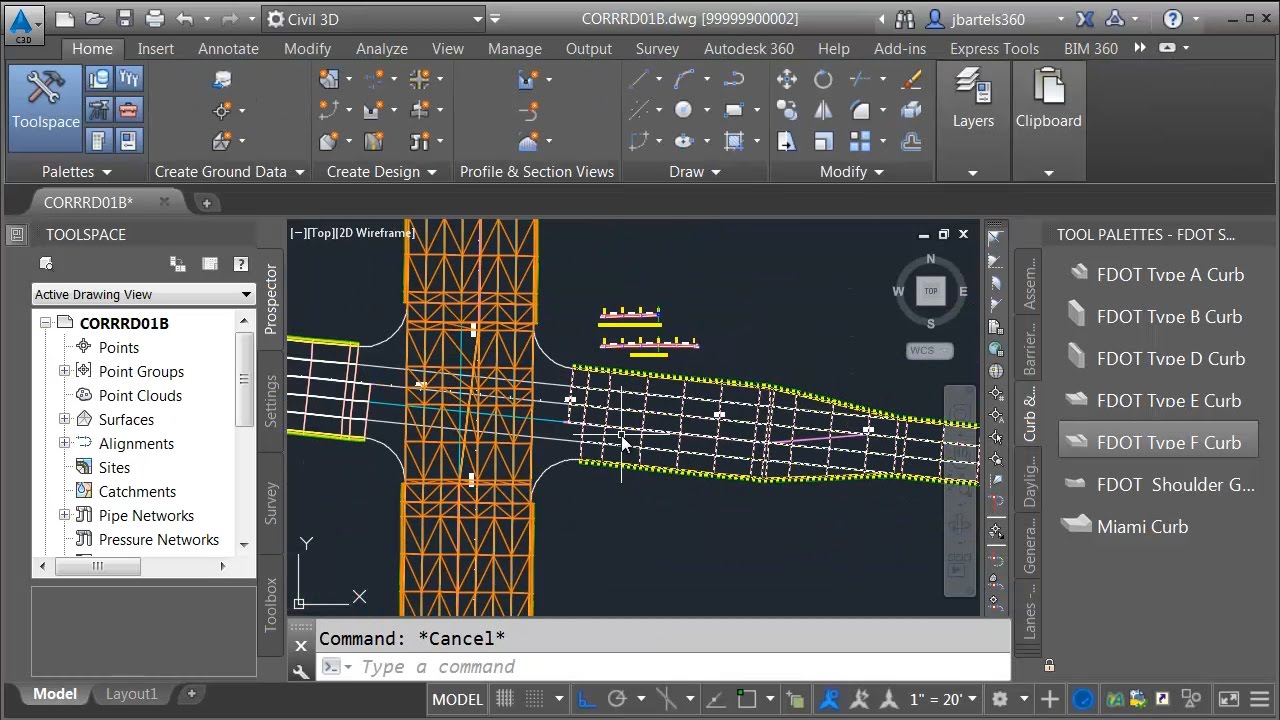Open the Survey ribbon tab
Screen dimensions: 1280x720
pyautogui.click(x=657, y=48)
